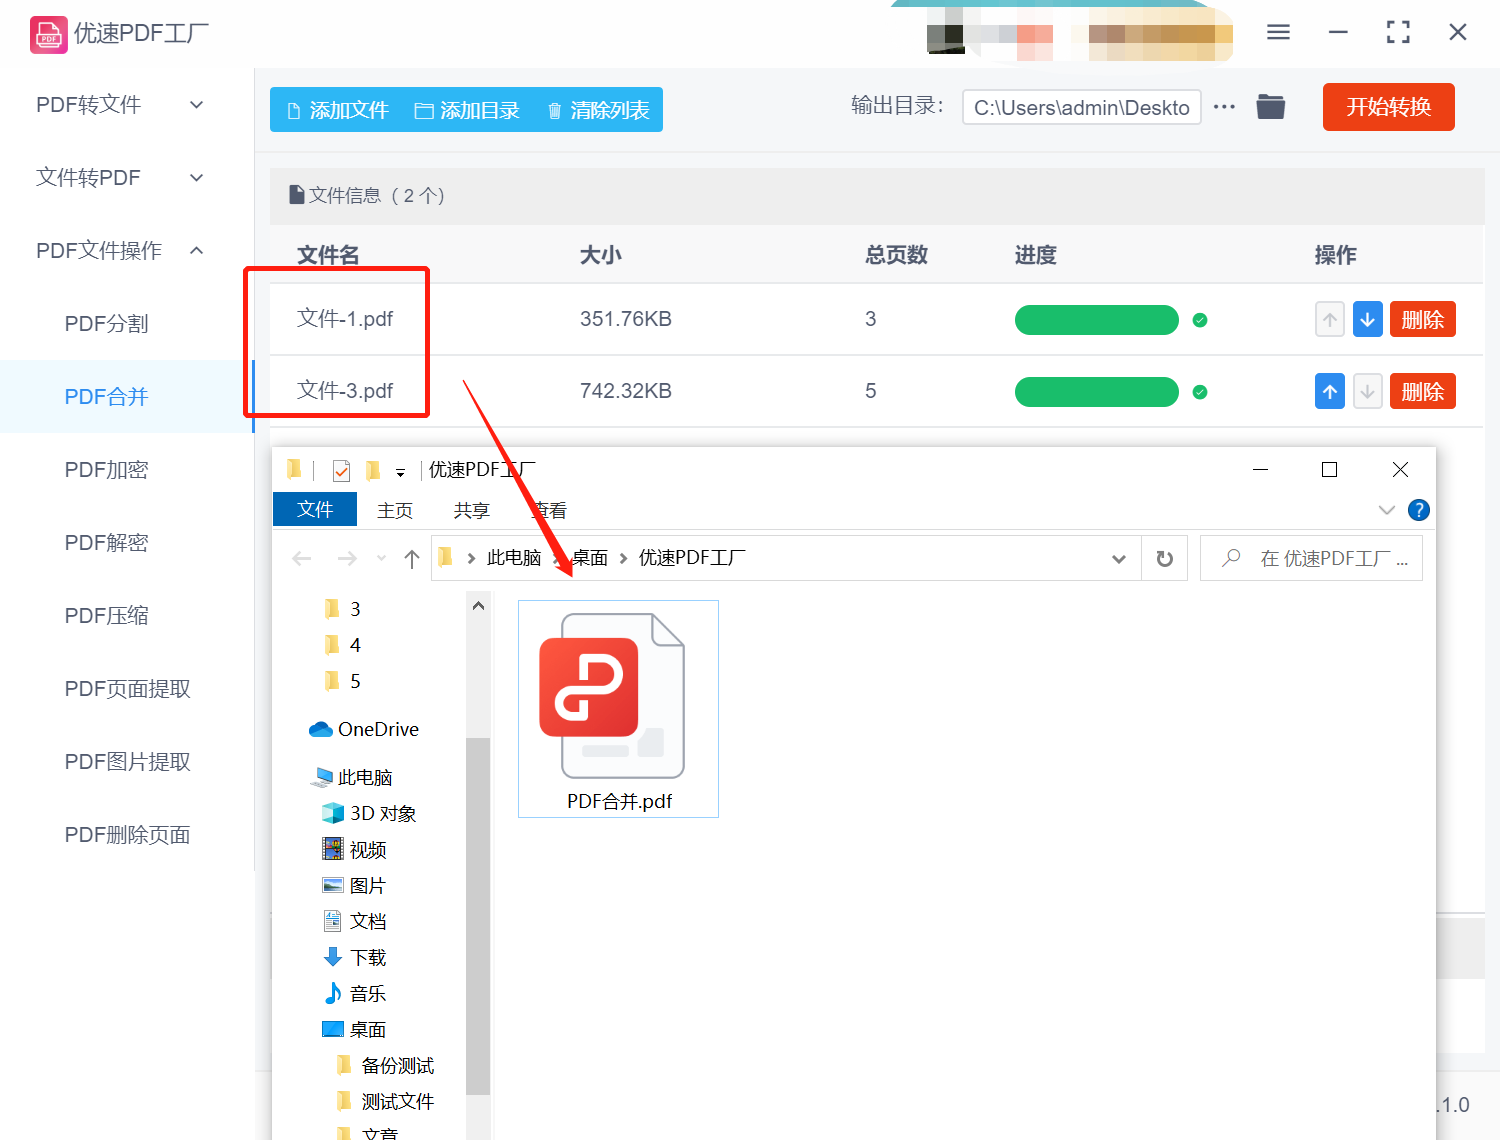Image resolution: width=1500 pixels, height=1140 pixels.
Task: Open the PDF解密 tool
Action: [x=106, y=543]
